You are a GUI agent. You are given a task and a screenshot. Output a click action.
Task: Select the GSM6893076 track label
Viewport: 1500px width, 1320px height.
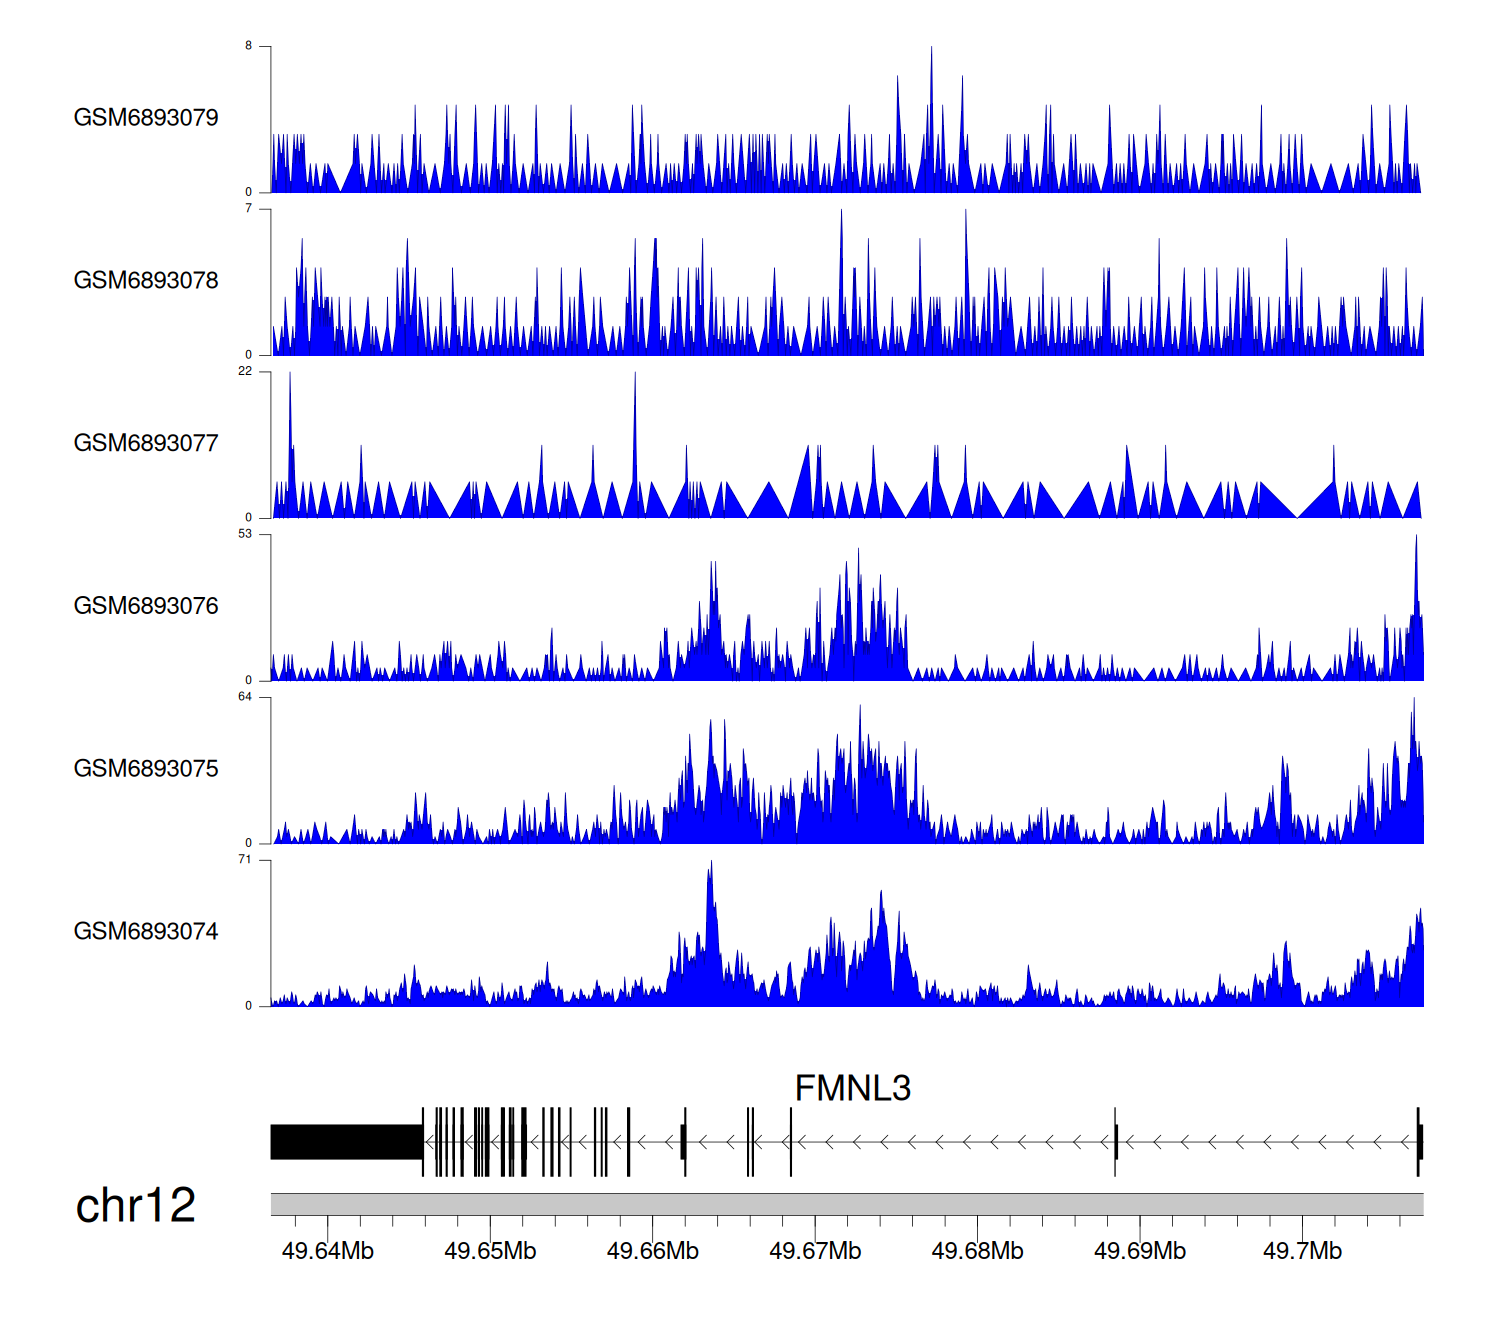(x=146, y=606)
